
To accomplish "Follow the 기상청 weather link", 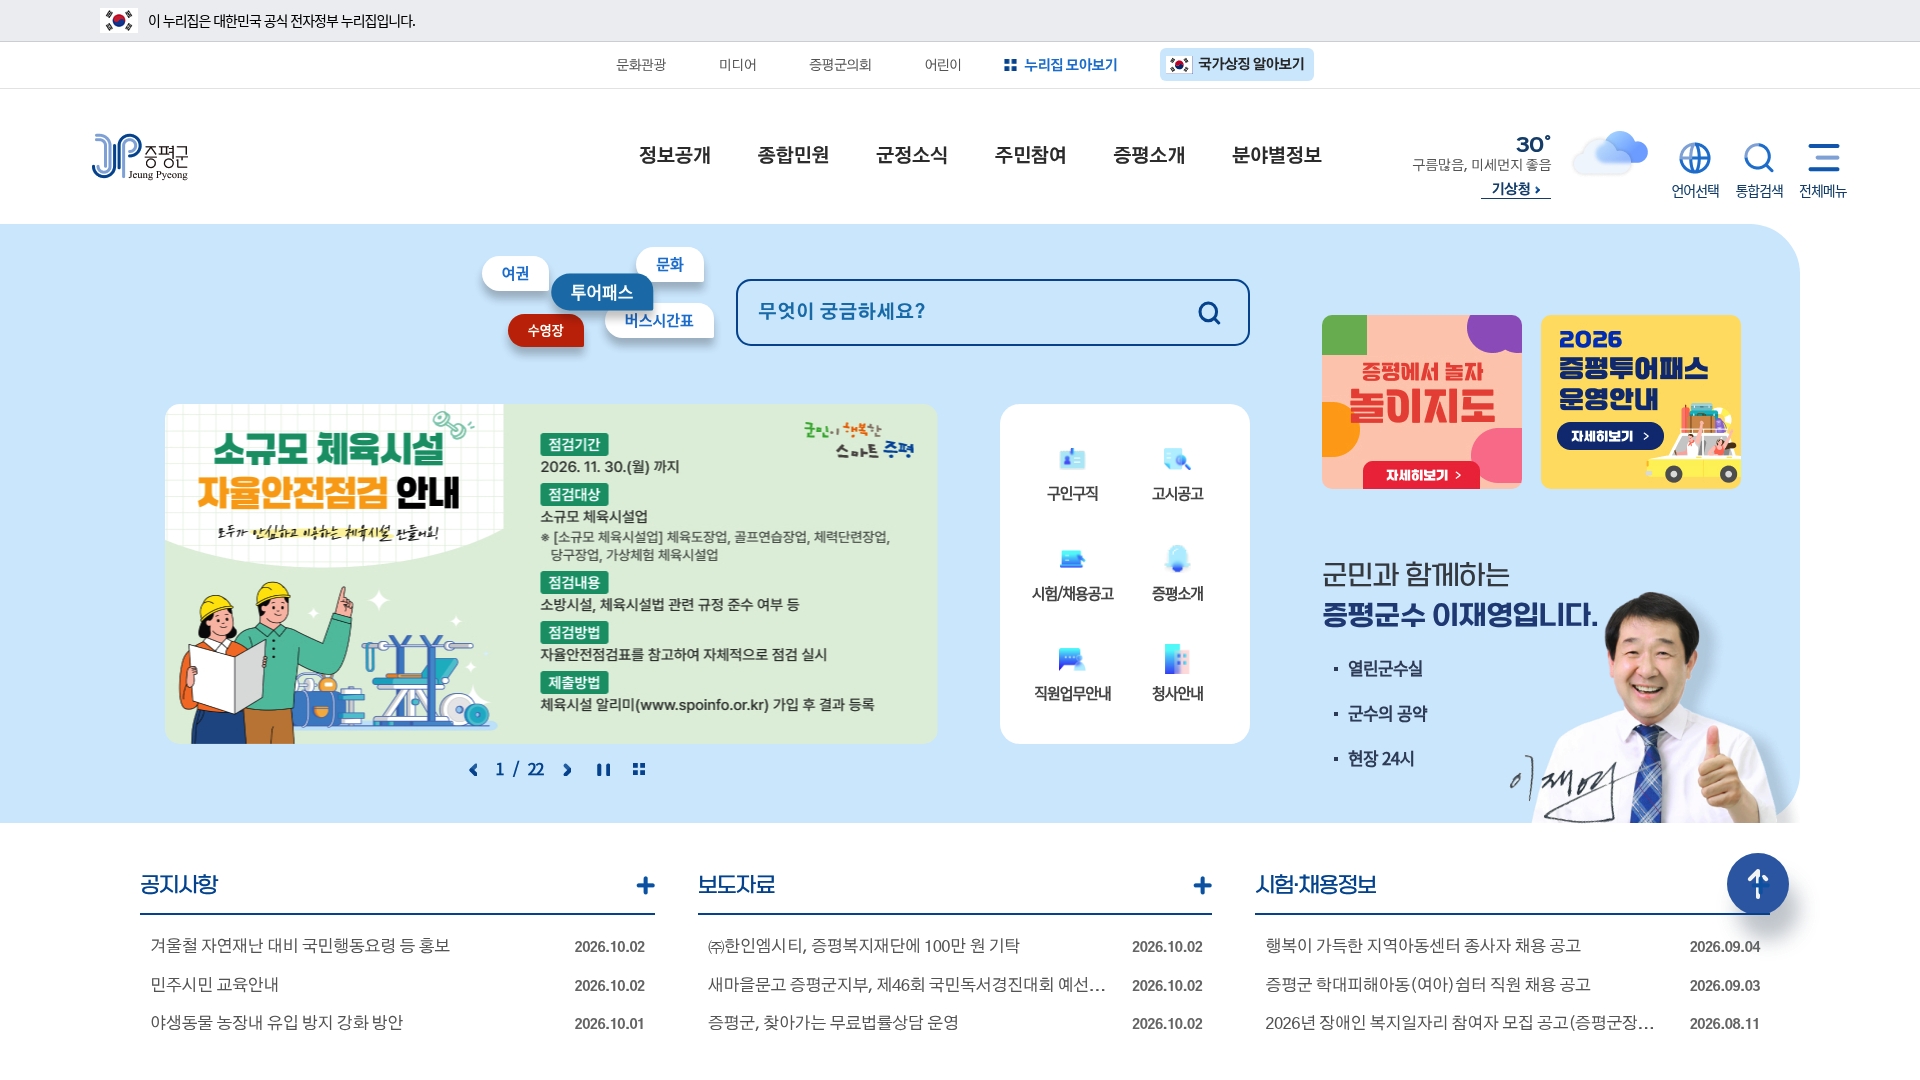I will tap(1516, 189).
